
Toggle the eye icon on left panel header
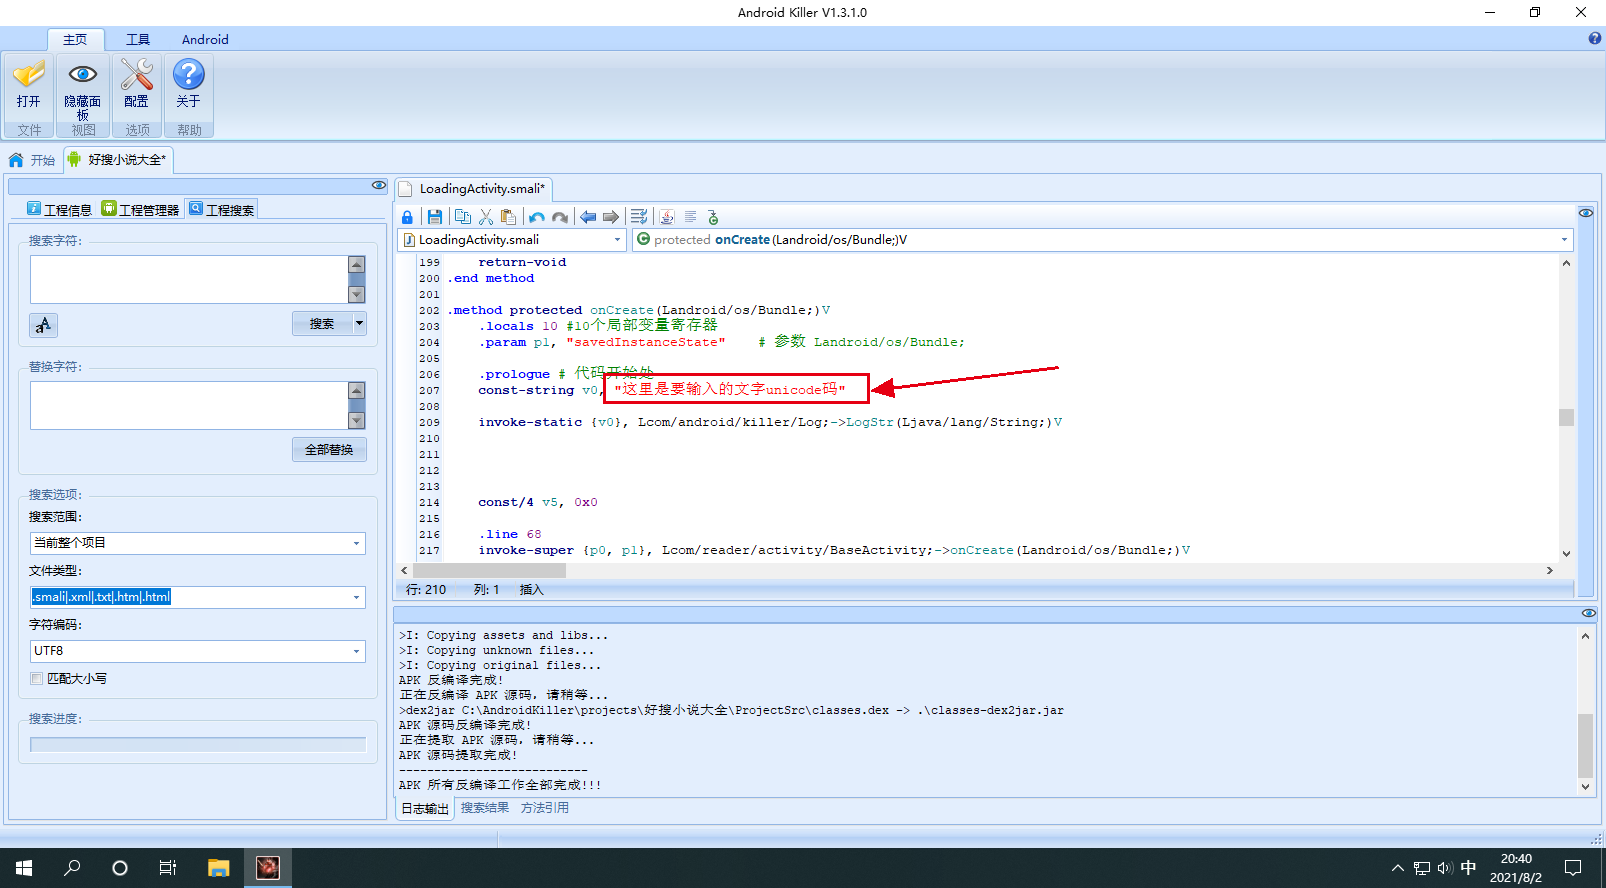pos(378,185)
